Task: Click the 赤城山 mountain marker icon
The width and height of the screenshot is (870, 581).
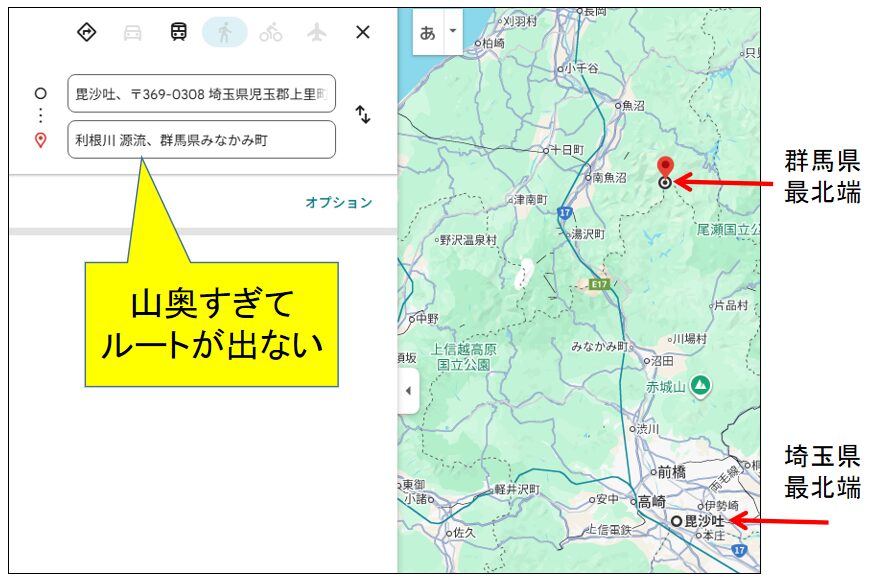Action: coord(702,385)
